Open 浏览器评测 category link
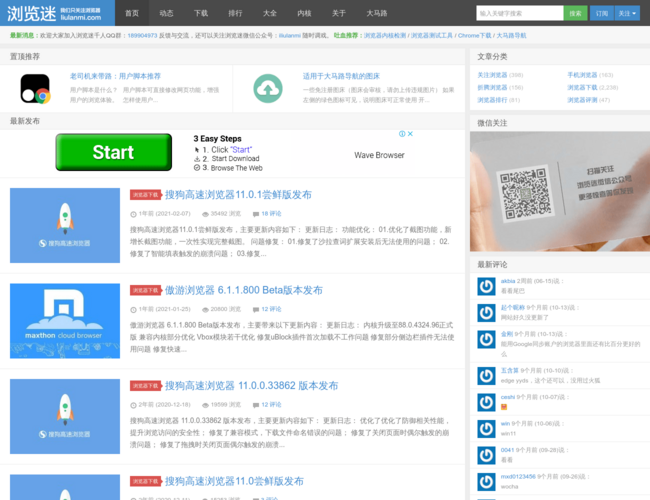Viewport: 650px width, 500px height. 582,100
